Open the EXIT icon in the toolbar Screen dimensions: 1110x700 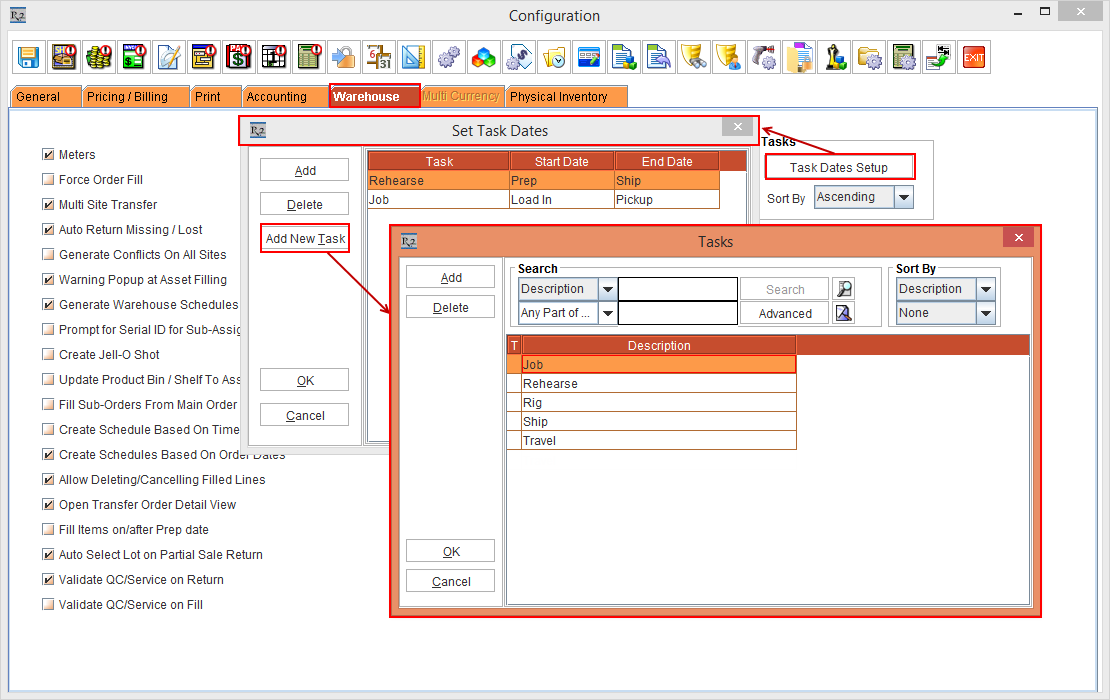973,57
